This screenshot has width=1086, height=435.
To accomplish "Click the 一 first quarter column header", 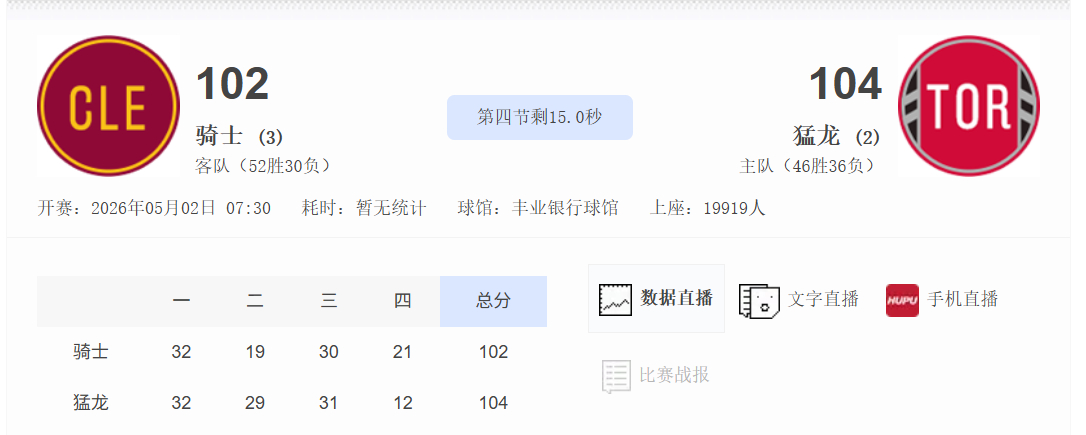I will tap(181, 301).
